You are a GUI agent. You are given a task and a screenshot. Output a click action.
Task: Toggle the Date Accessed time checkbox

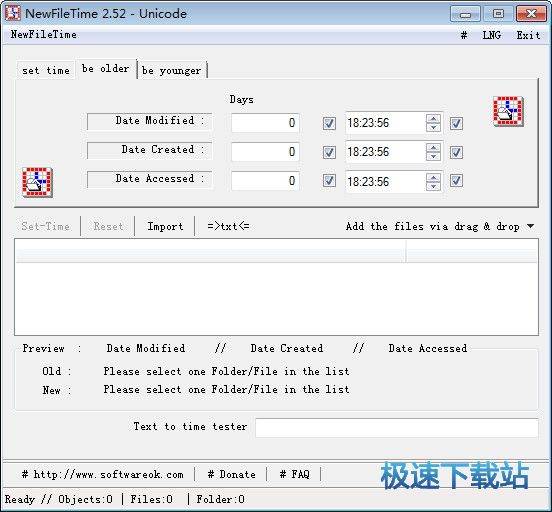(456, 180)
